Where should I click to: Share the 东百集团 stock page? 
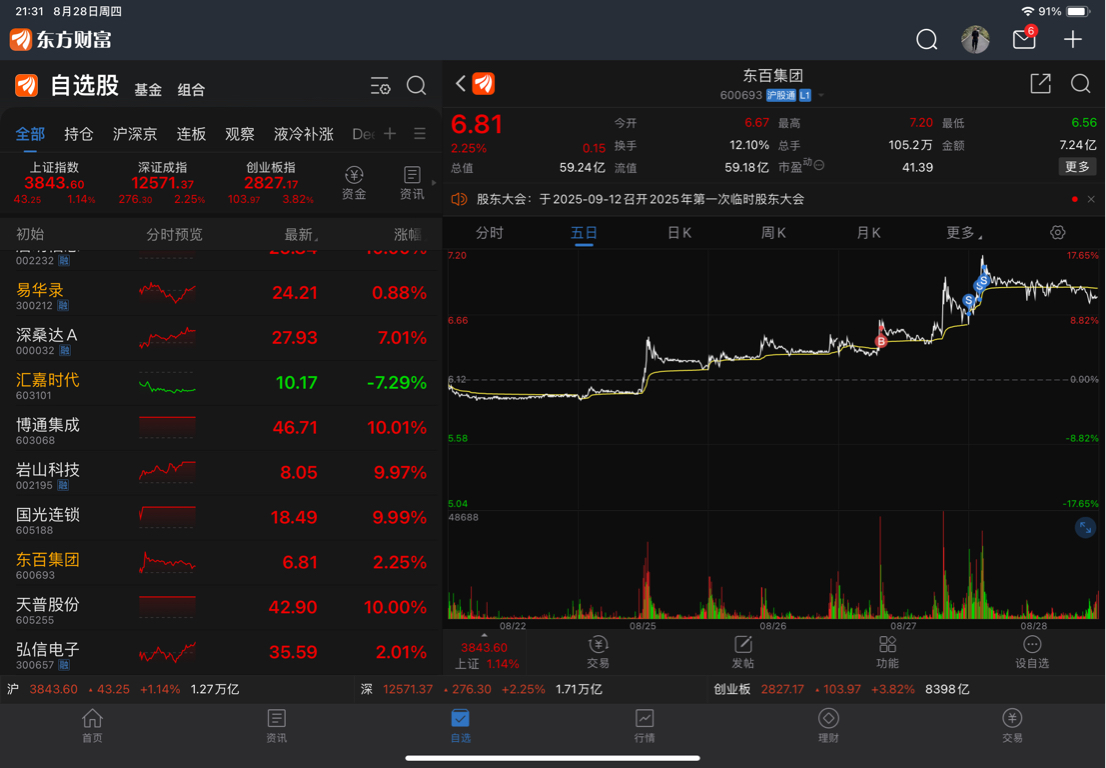pyautogui.click(x=1040, y=84)
